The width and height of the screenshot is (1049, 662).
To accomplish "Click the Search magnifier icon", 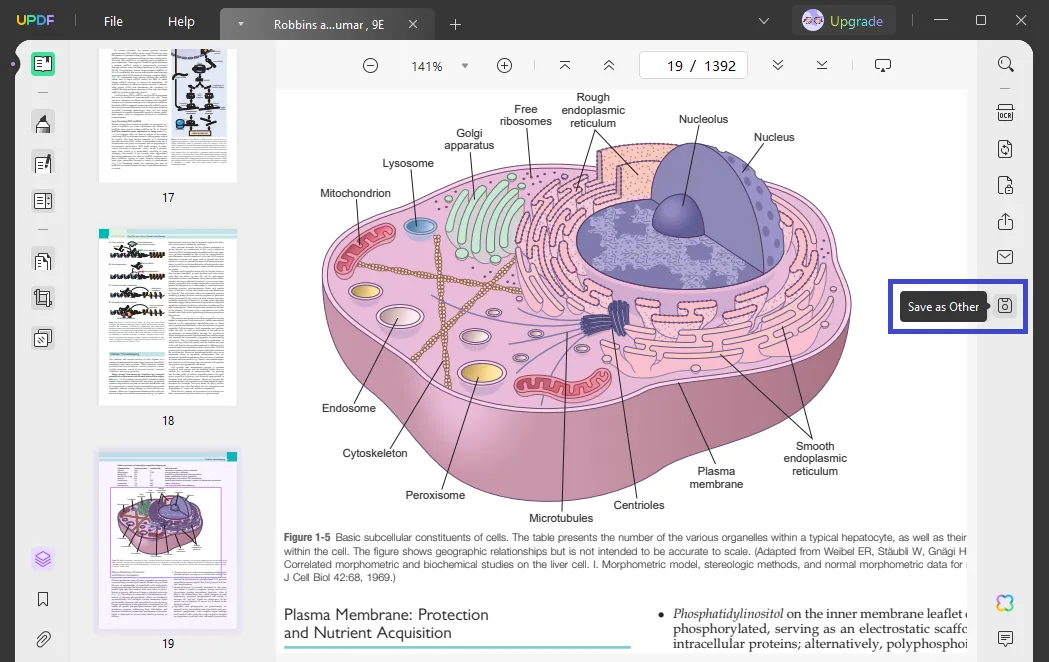I will (1006, 64).
